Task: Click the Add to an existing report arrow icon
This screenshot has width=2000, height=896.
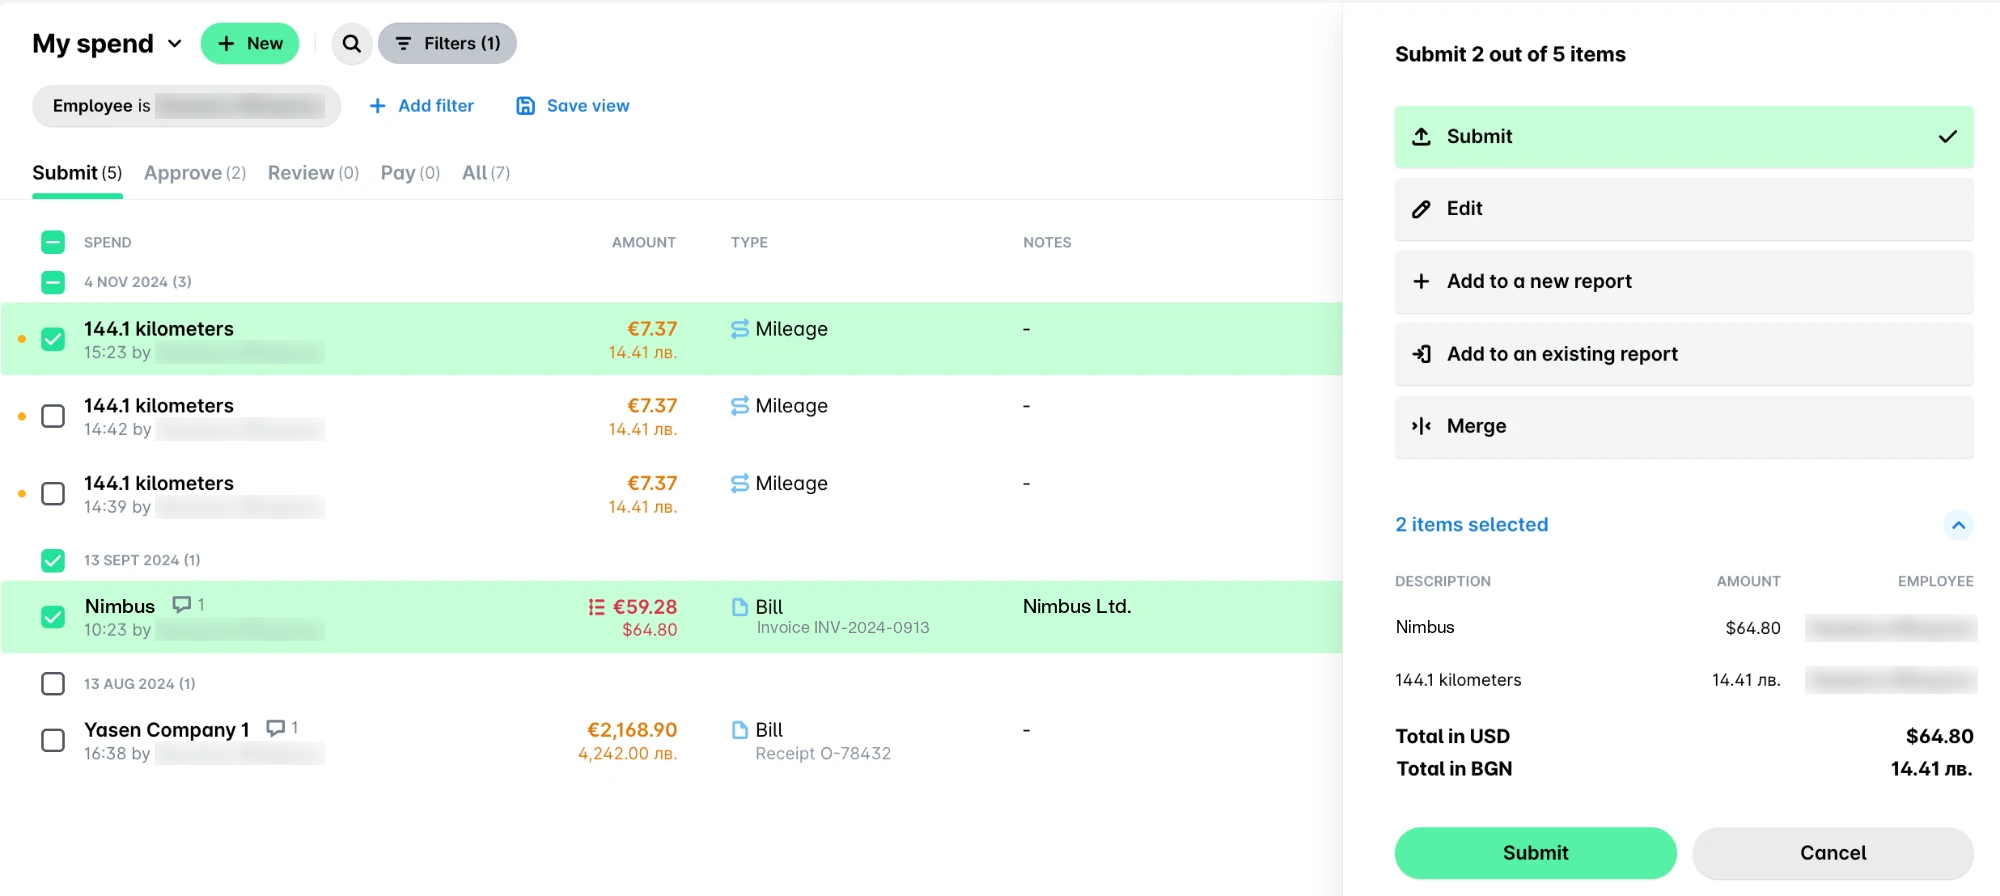Action: tap(1421, 354)
